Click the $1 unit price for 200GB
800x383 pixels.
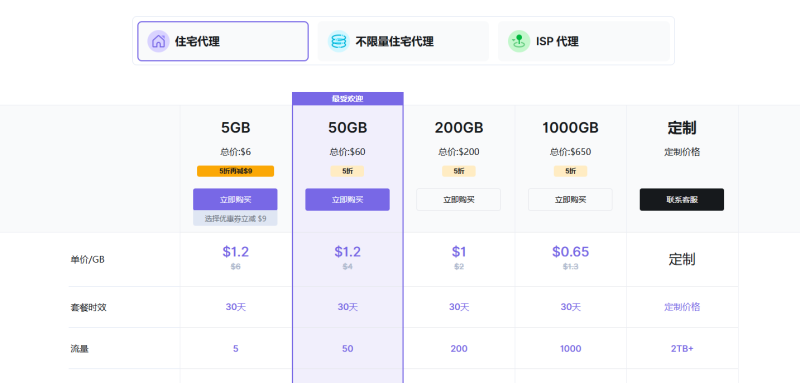[459, 251]
